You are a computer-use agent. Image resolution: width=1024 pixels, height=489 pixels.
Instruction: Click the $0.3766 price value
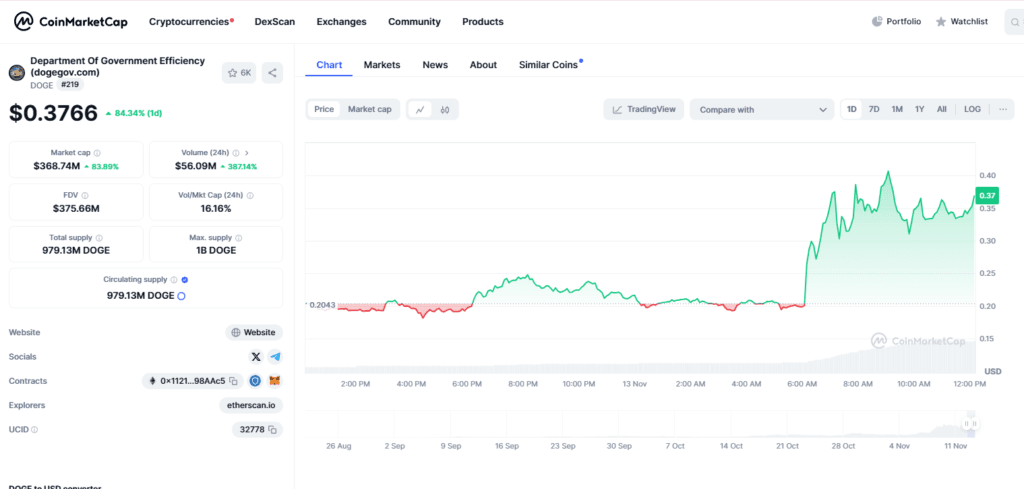pos(53,112)
